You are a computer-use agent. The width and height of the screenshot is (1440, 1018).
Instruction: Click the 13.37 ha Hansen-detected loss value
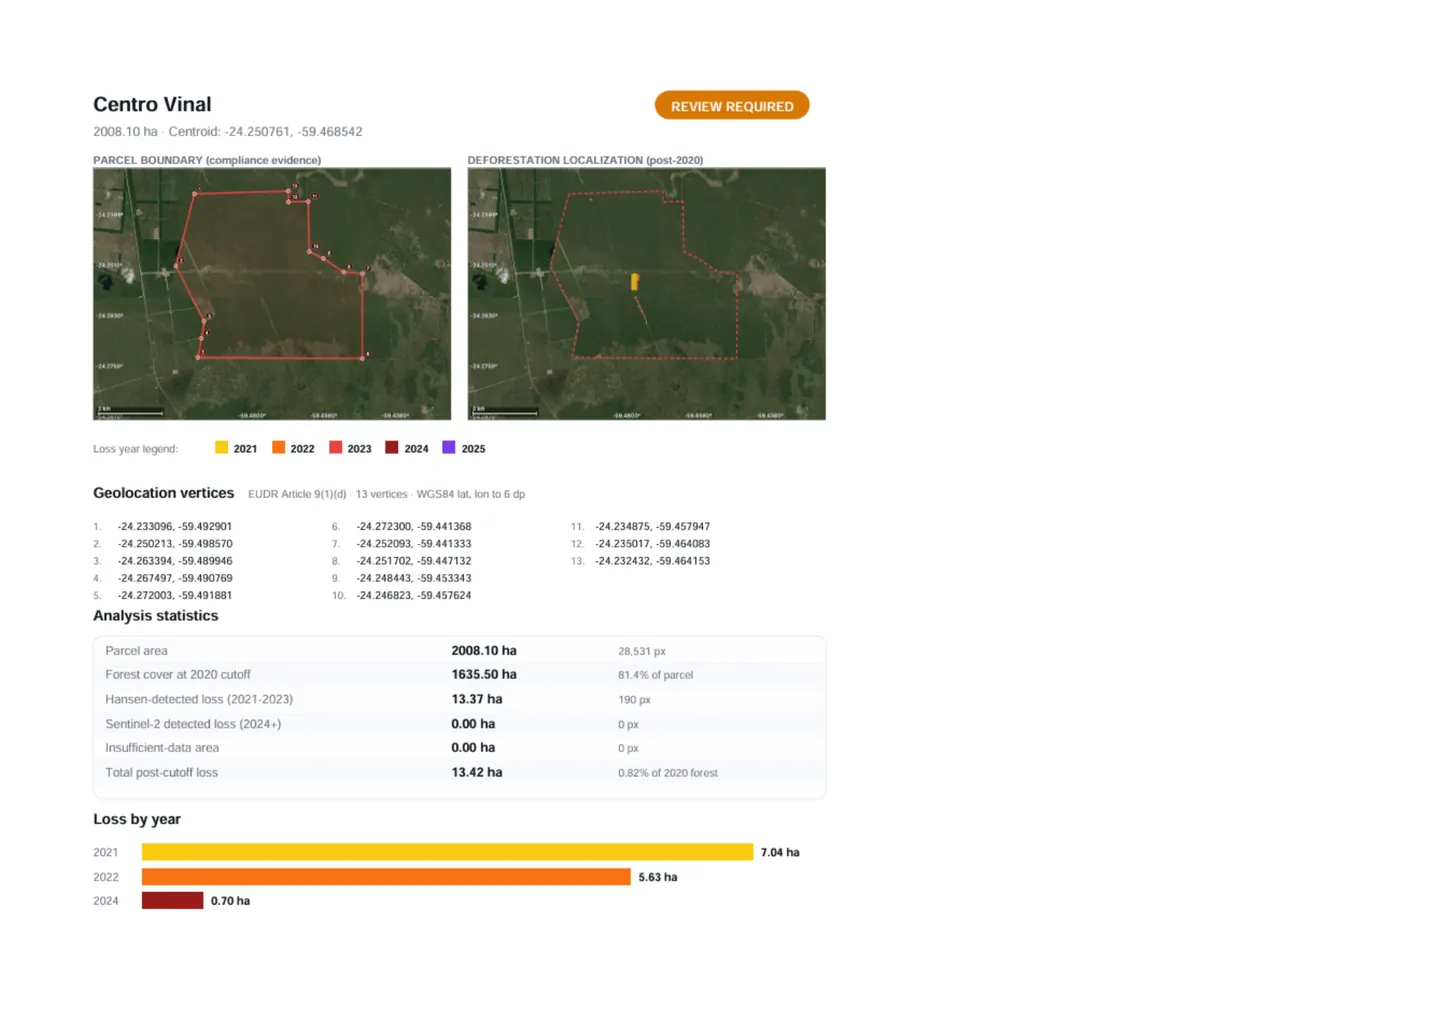(477, 699)
